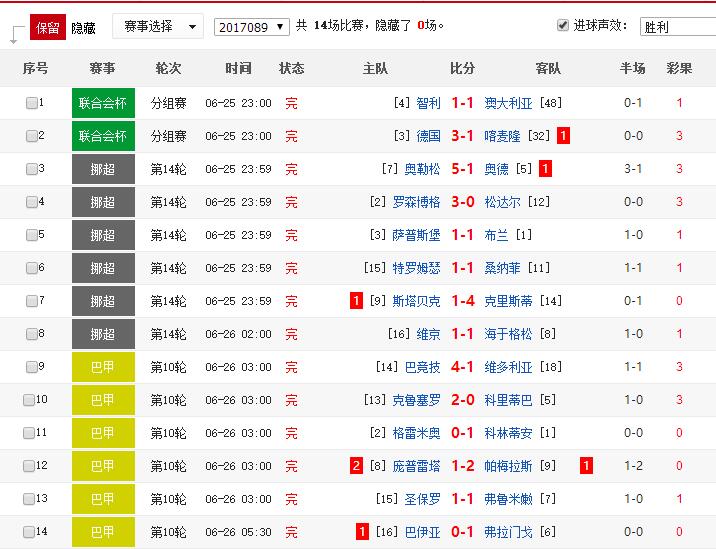This screenshot has height=549, width=716.
Task: Open the 赛事选择 dropdown
Action: tap(157, 26)
